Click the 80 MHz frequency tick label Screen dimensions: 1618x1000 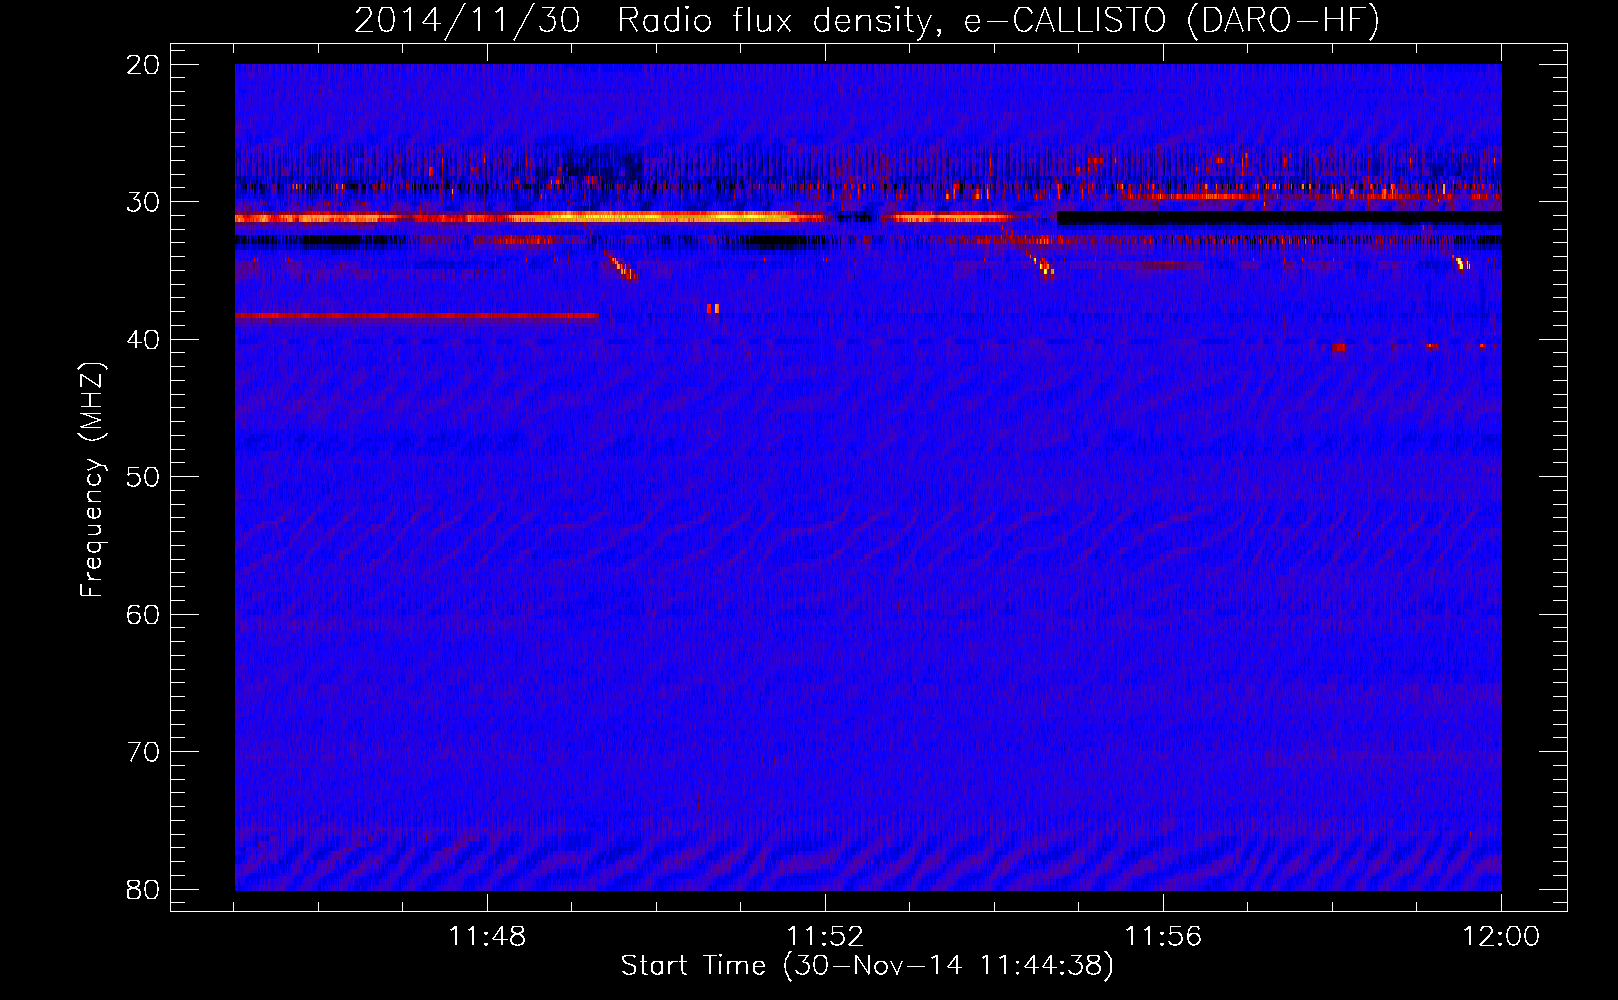(143, 890)
